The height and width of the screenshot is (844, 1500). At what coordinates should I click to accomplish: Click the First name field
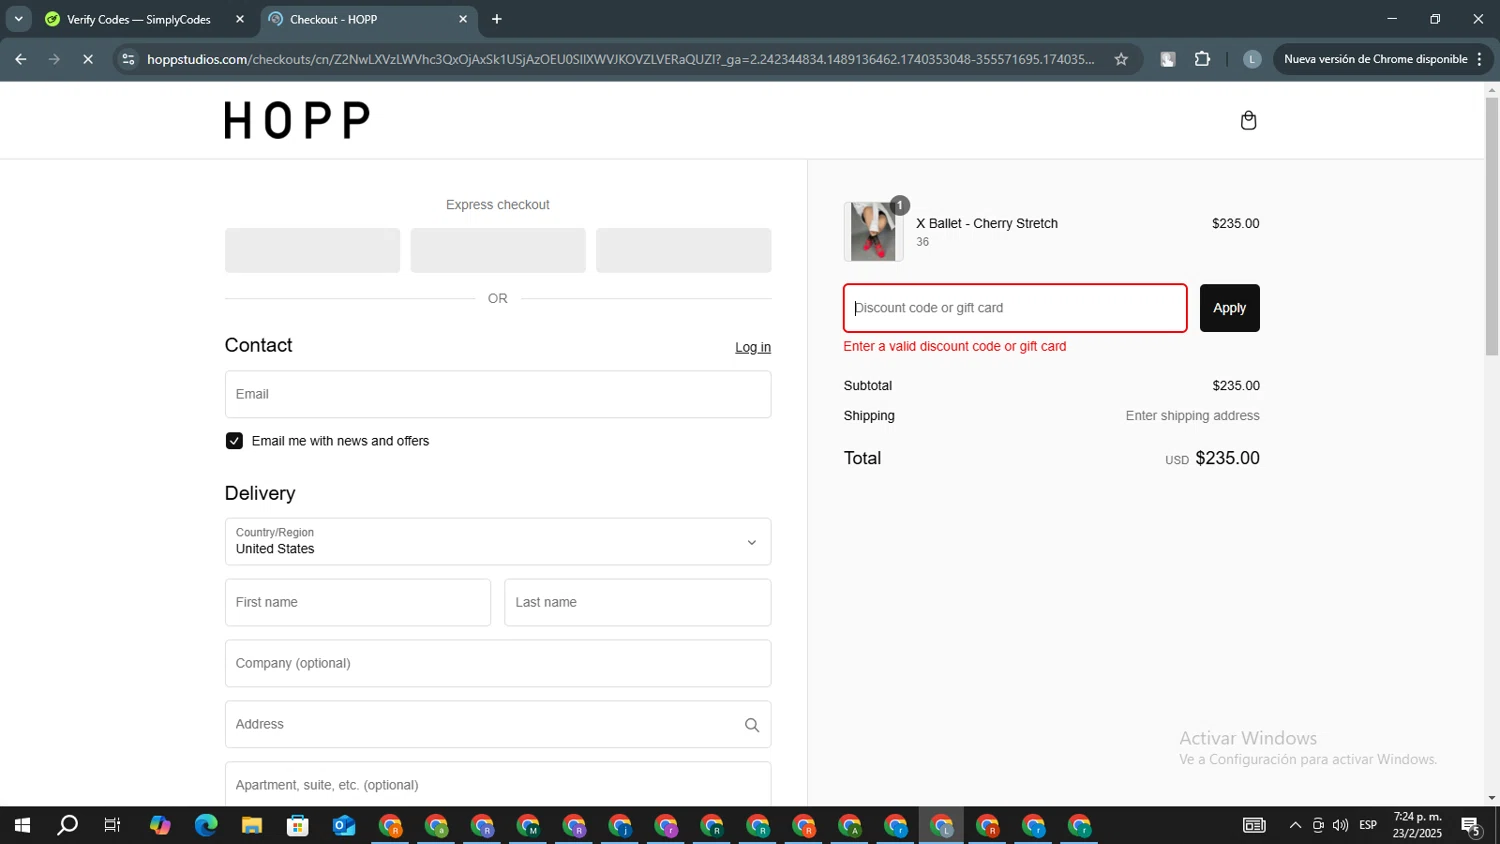[358, 603]
